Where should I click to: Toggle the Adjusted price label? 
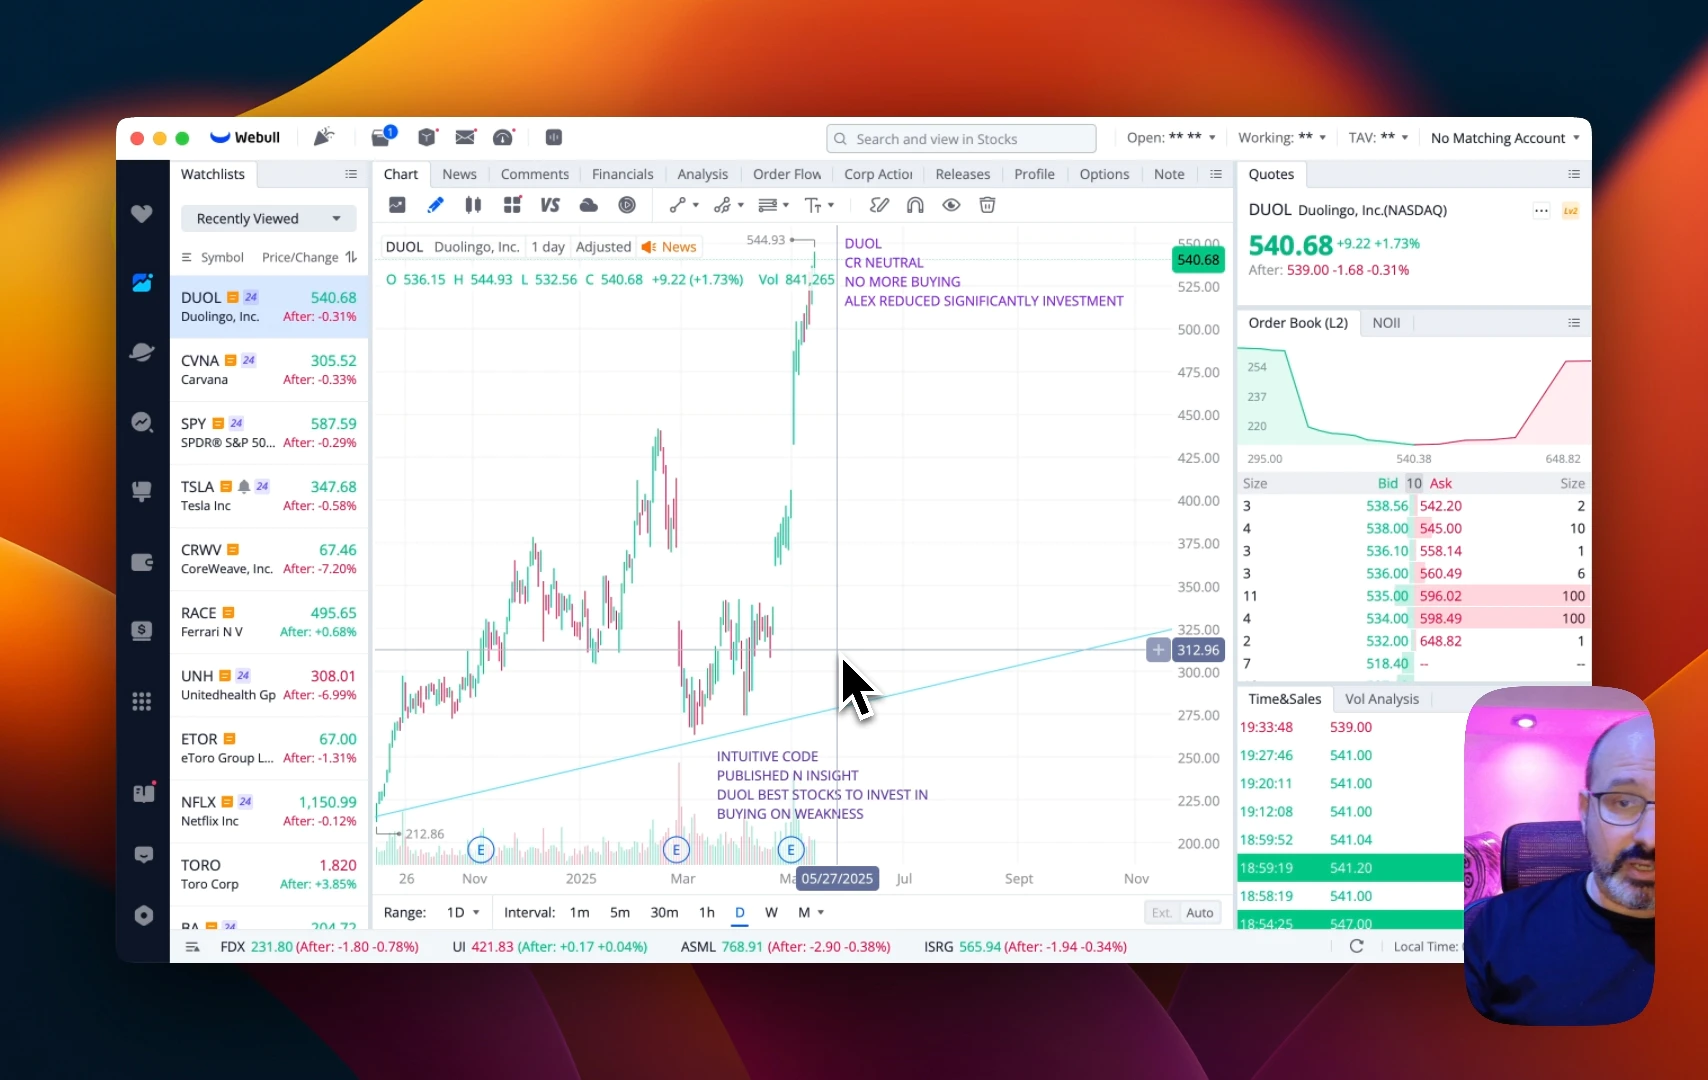click(x=603, y=247)
